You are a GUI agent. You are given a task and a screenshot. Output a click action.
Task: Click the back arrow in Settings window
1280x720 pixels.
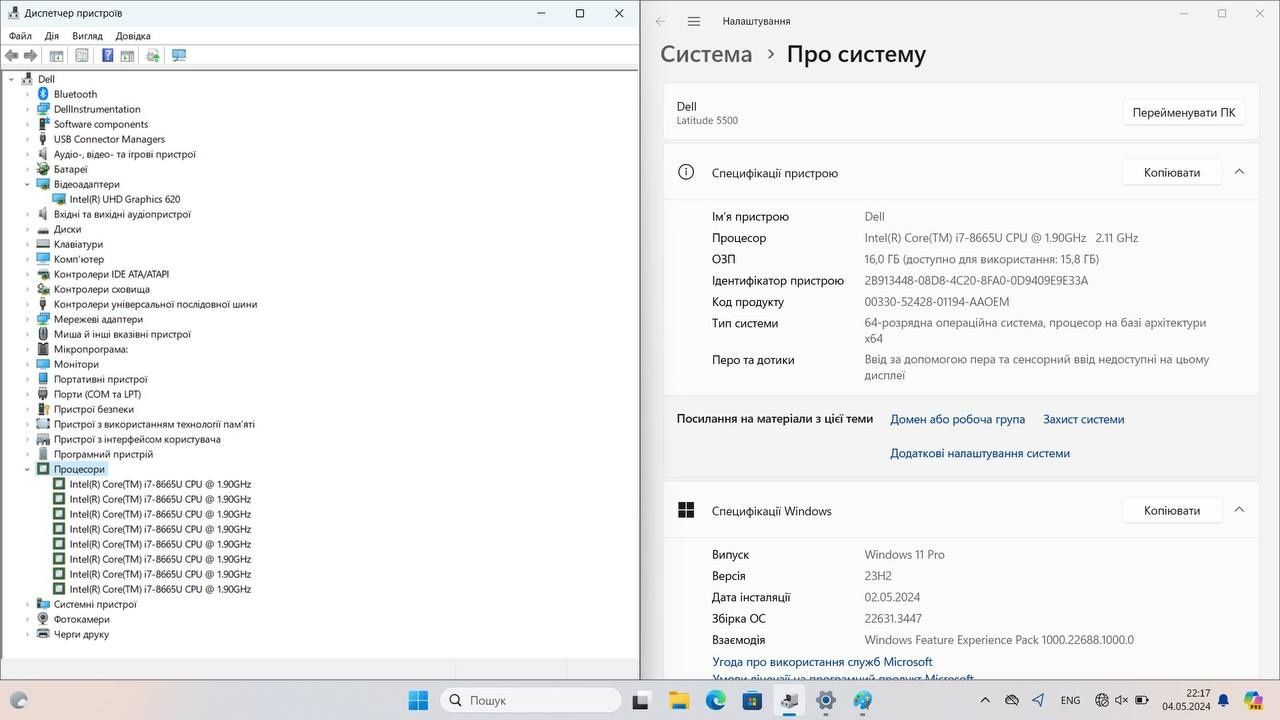click(x=661, y=21)
